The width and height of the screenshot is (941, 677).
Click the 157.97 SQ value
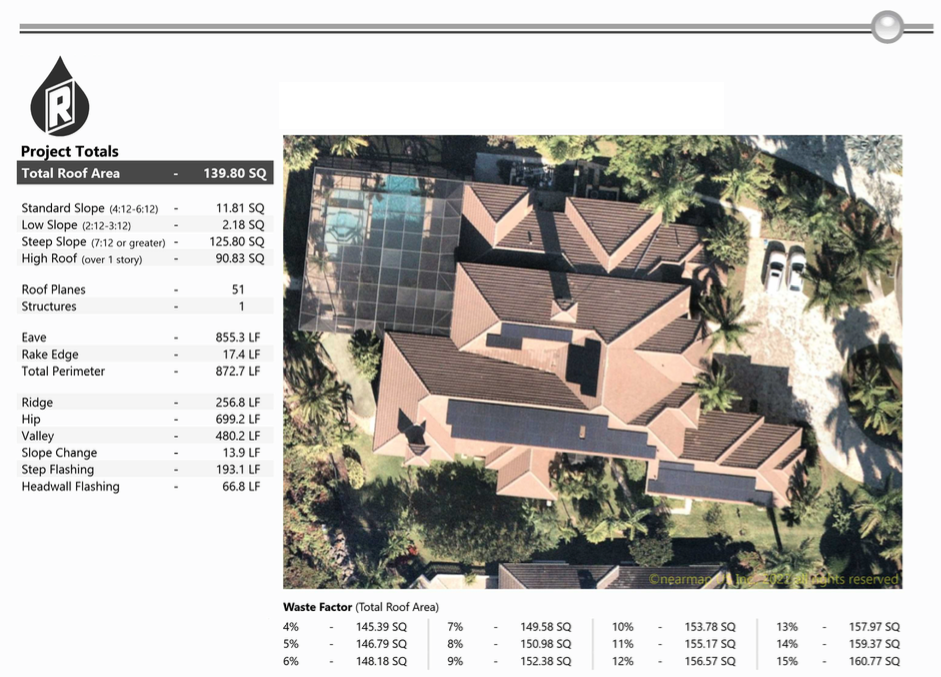click(x=874, y=627)
